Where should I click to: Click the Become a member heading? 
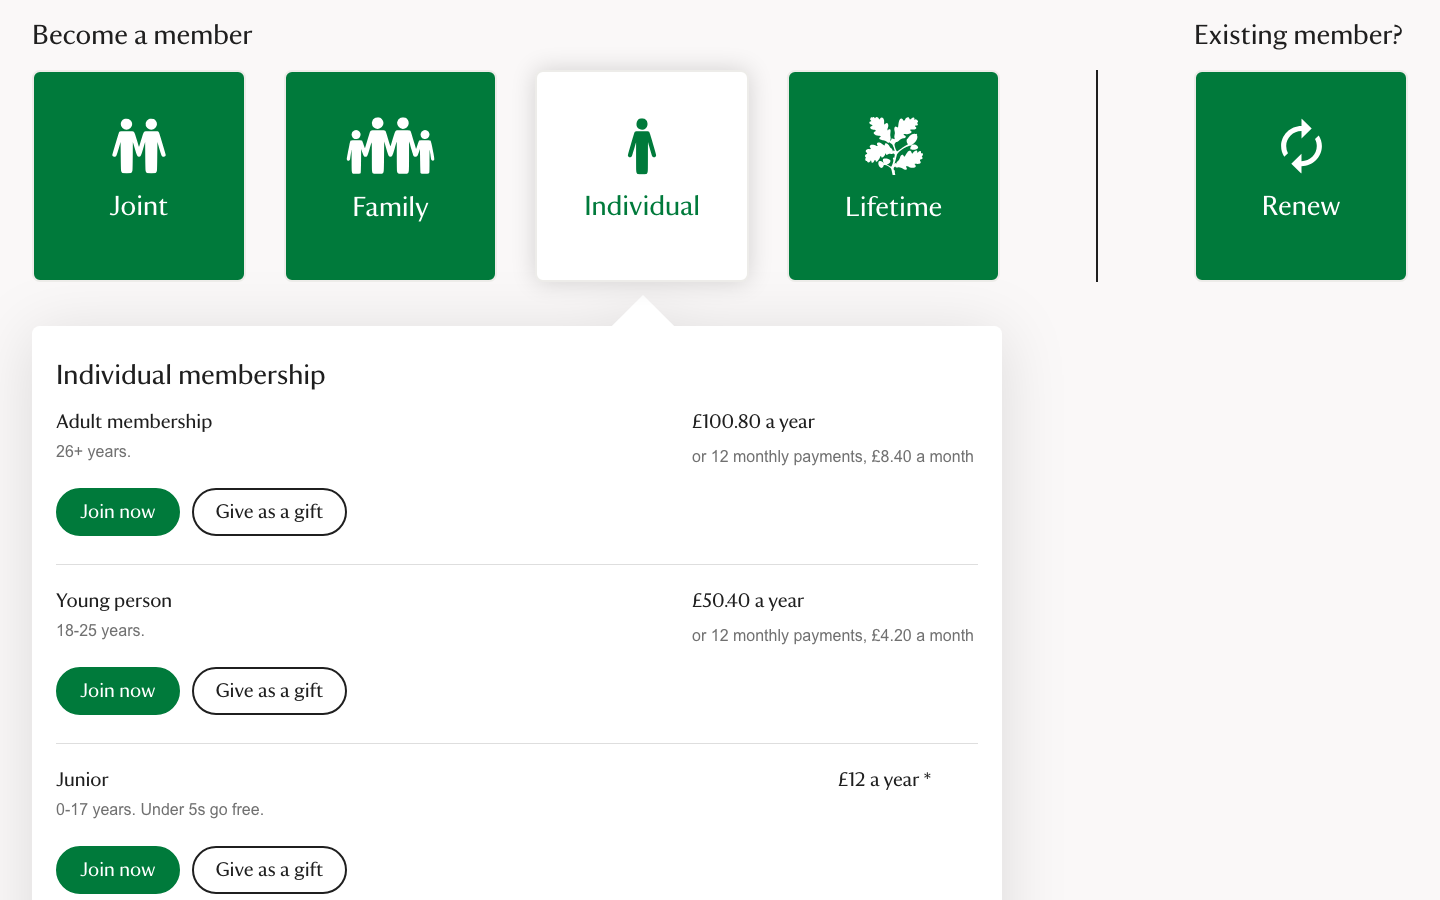click(x=142, y=35)
